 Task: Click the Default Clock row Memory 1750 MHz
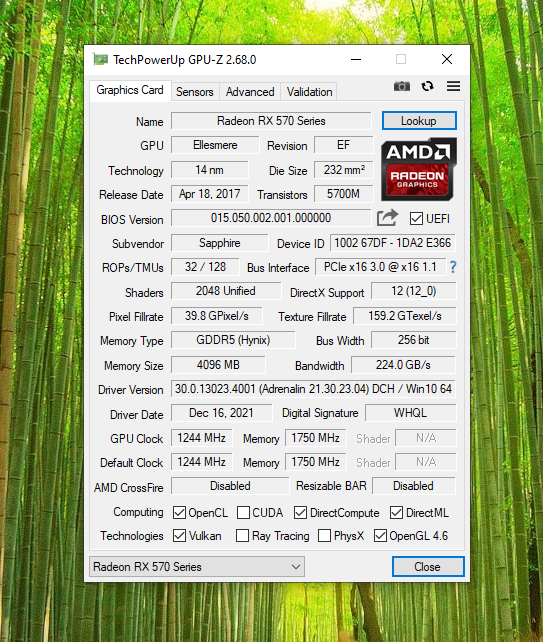point(316,462)
